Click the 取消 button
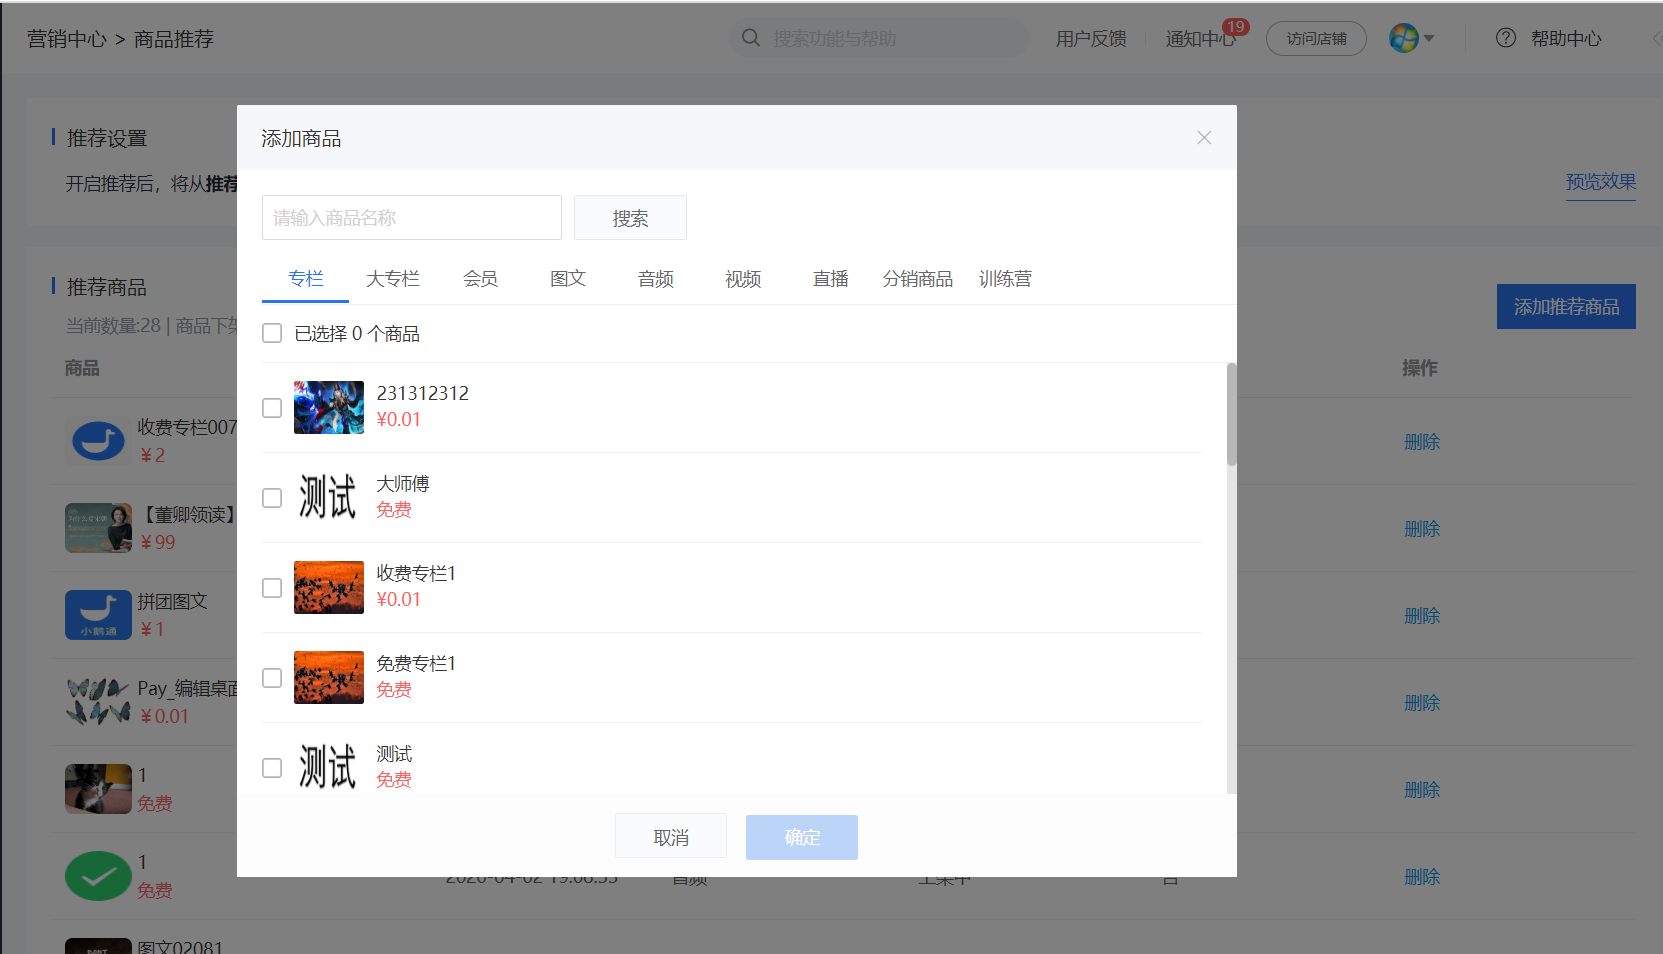This screenshot has height=954, width=1663. point(671,837)
